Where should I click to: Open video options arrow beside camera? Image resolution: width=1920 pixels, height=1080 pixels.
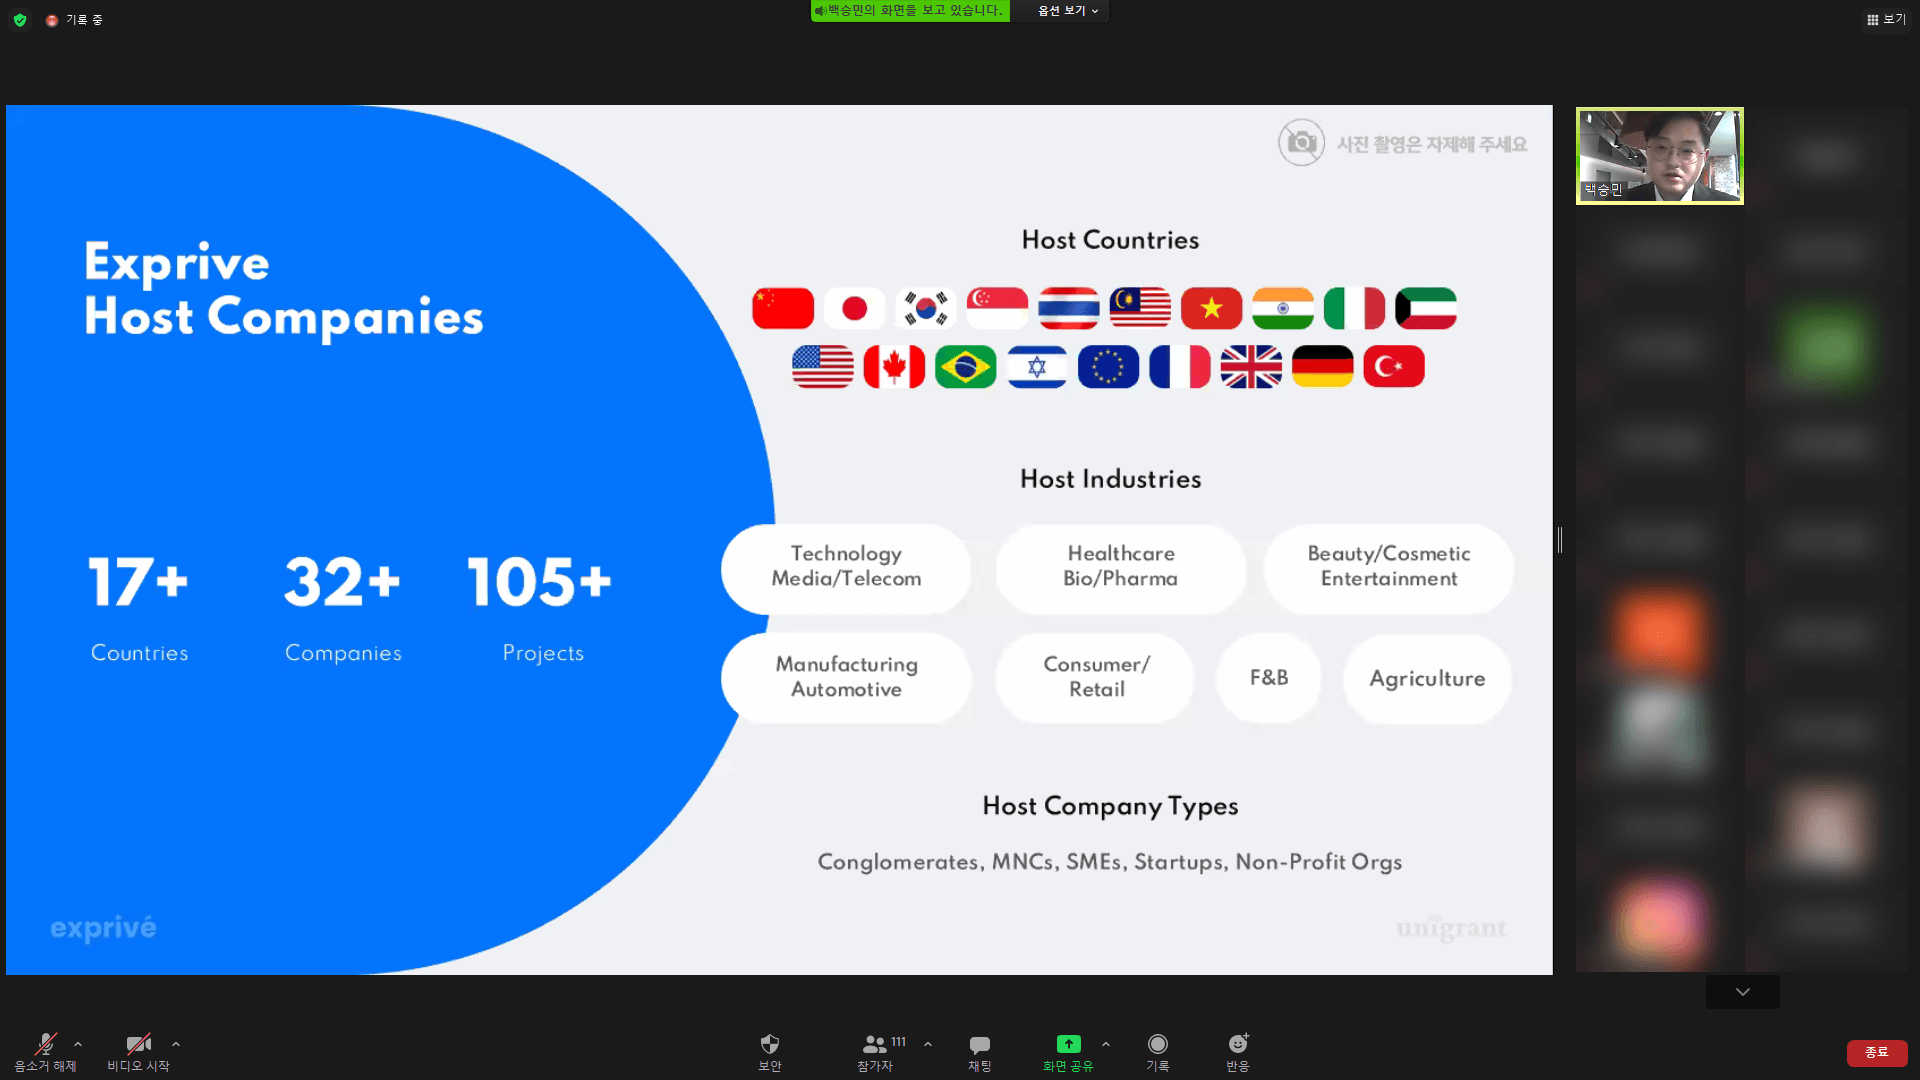pyautogui.click(x=176, y=1044)
